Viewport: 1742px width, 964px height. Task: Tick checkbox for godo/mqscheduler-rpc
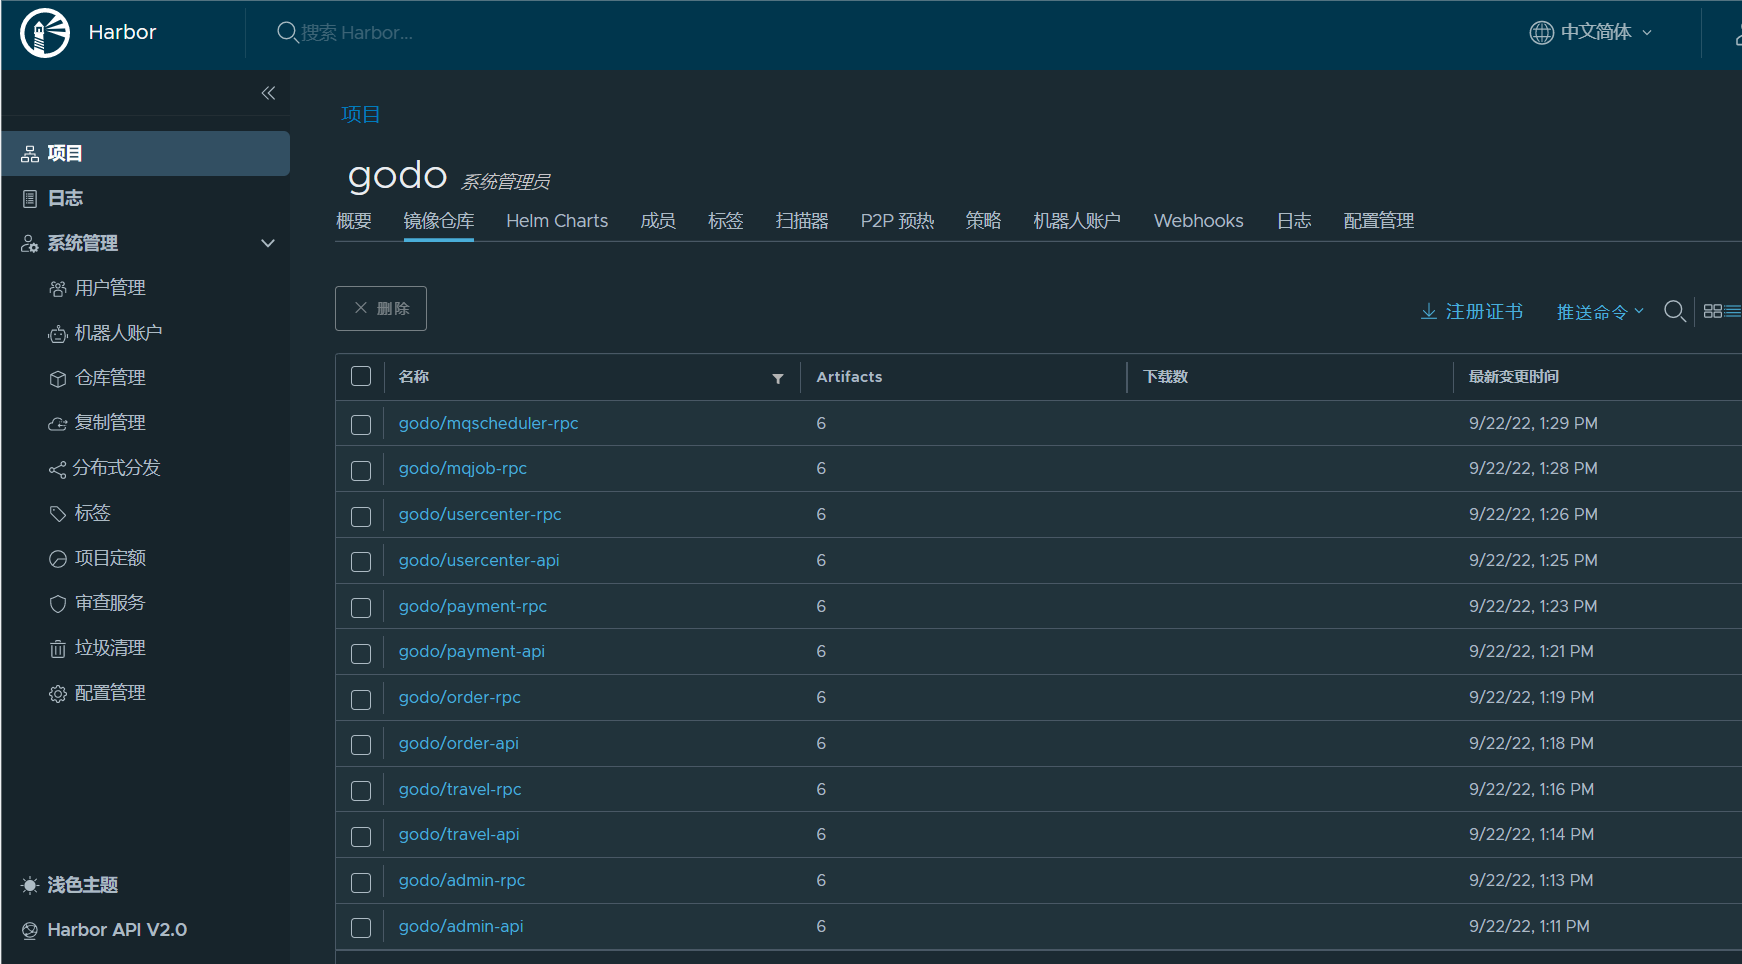tap(361, 424)
